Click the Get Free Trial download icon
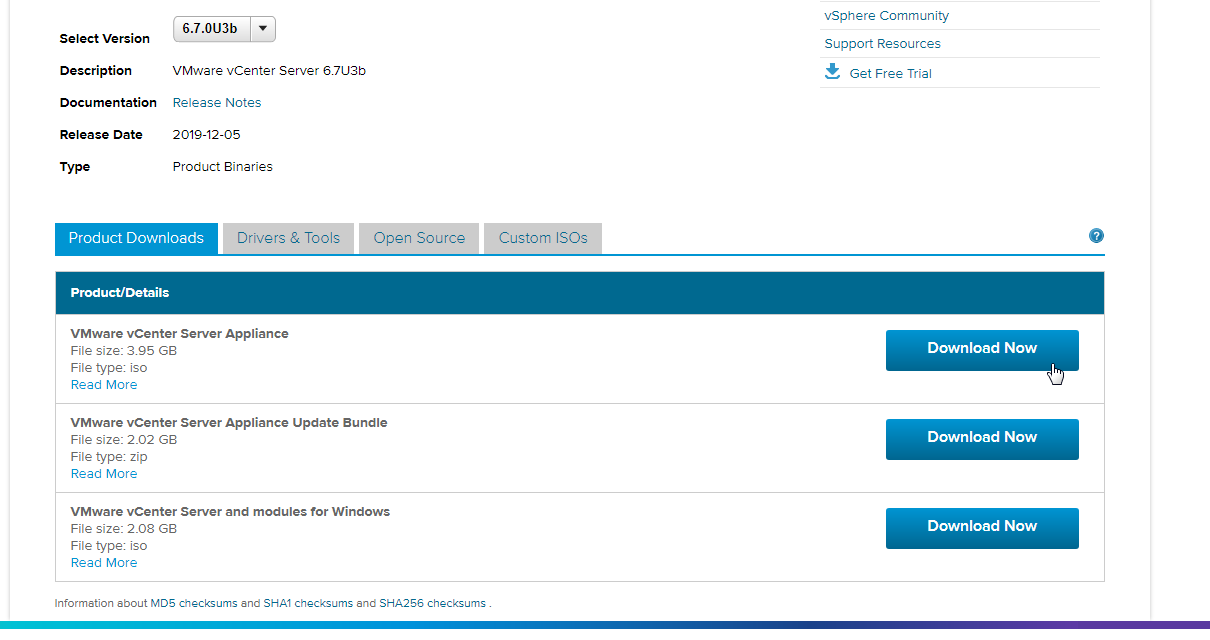This screenshot has height=640, width=1210. click(832, 72)
